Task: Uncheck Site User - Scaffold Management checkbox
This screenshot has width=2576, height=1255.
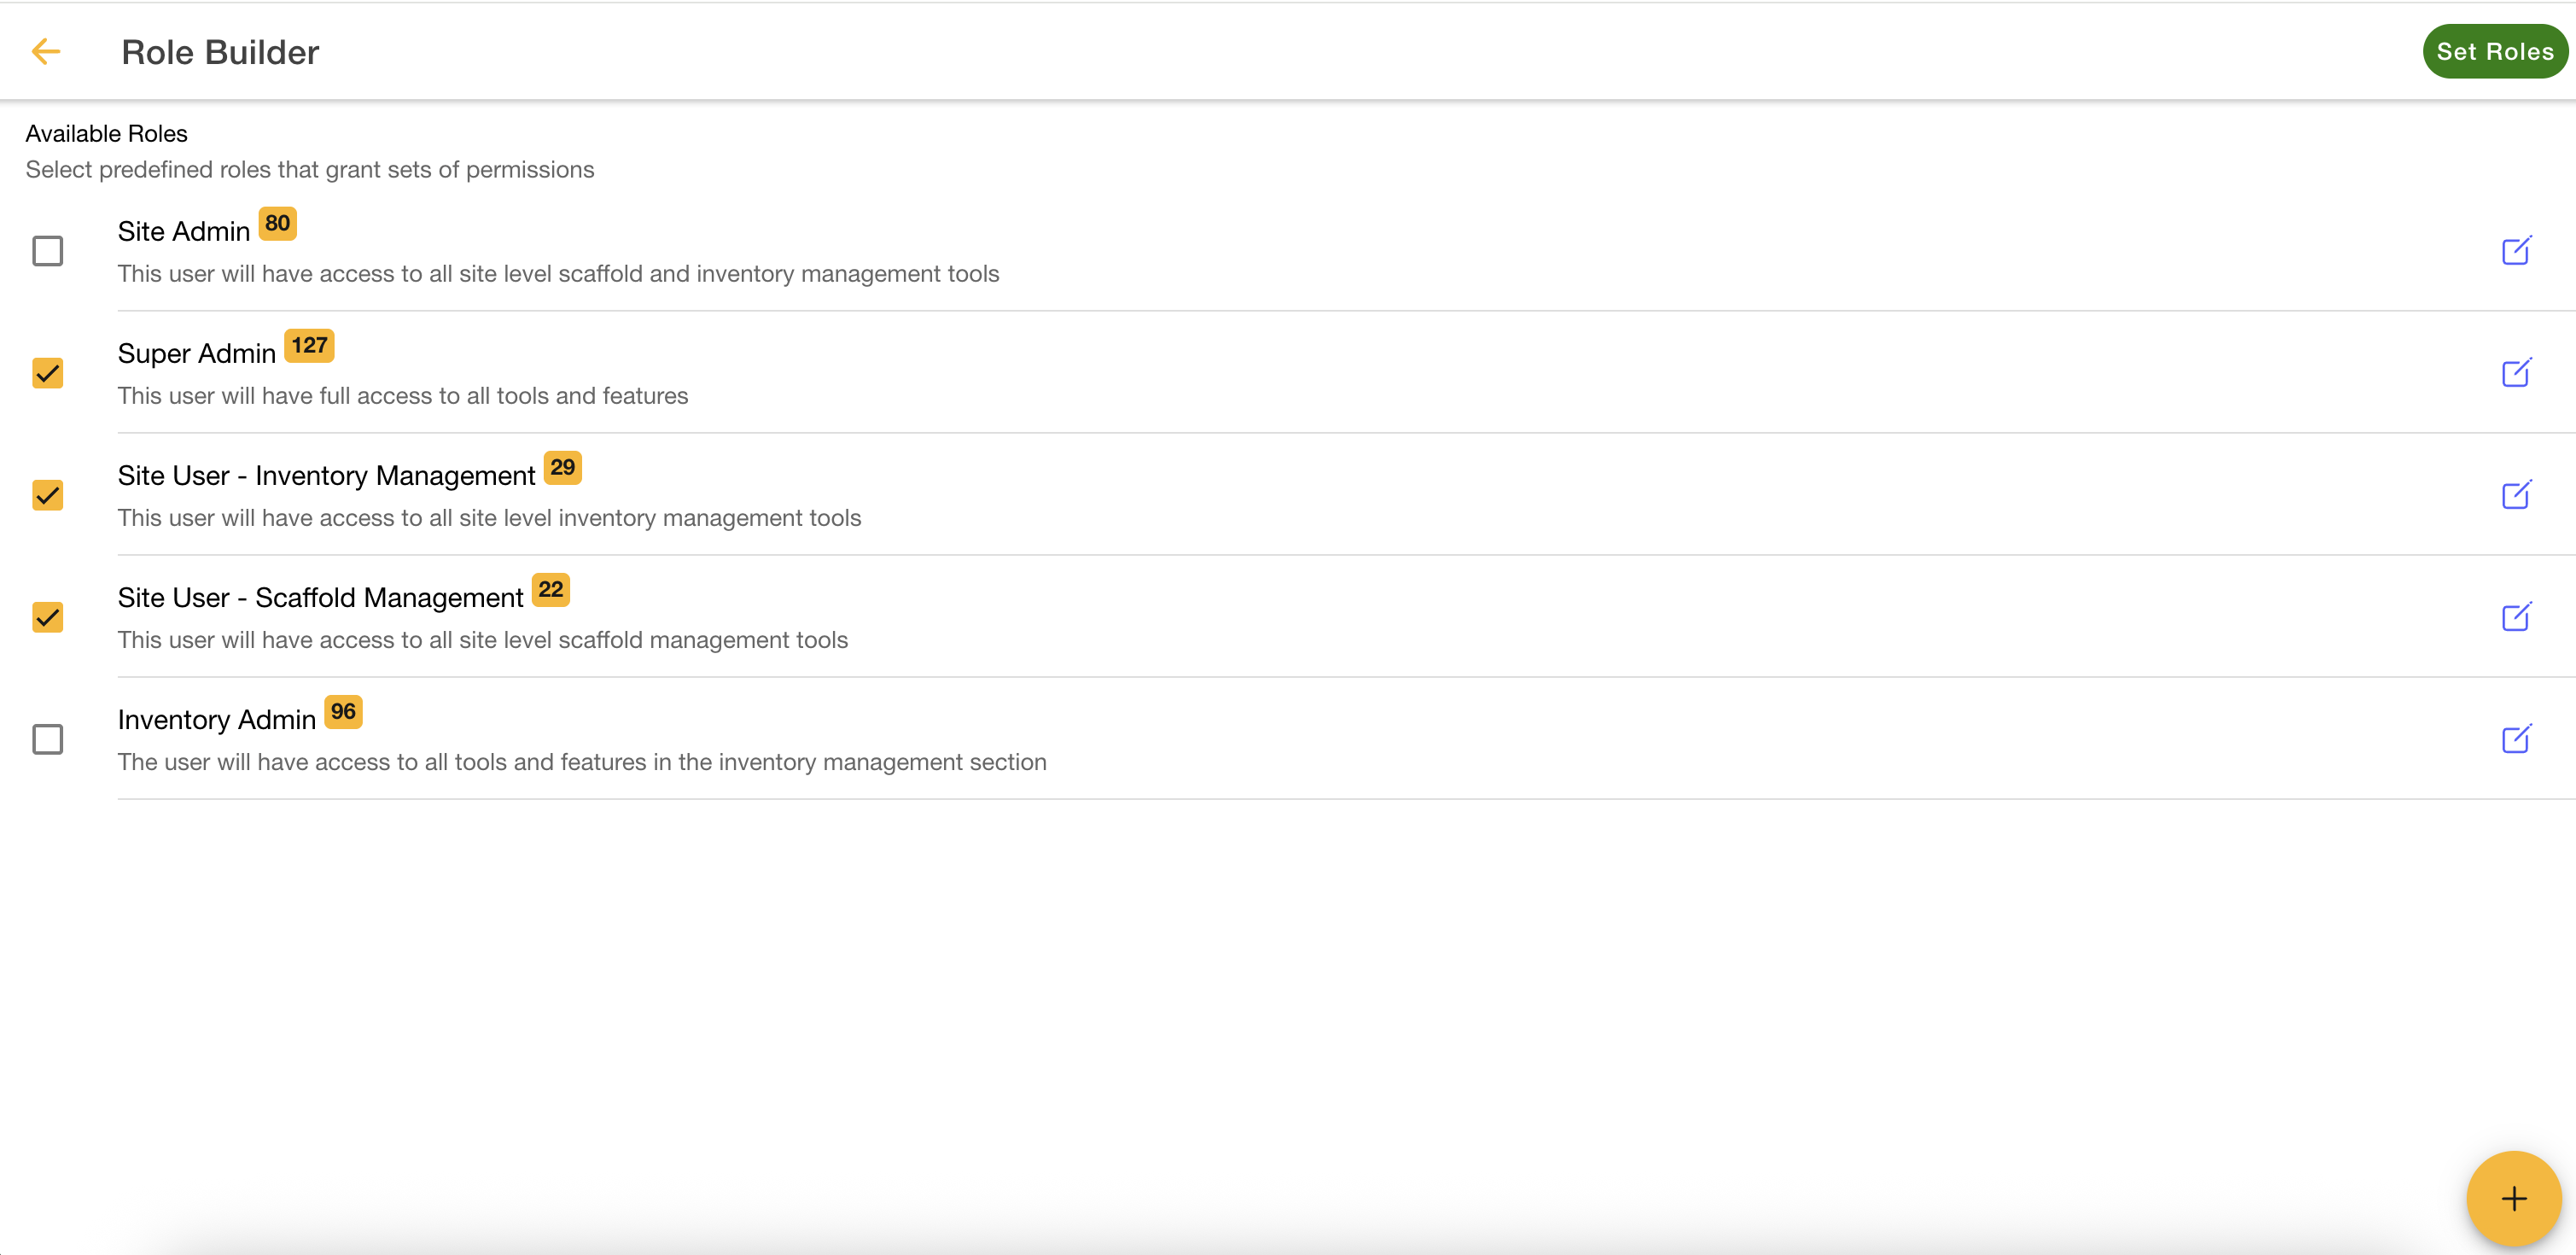Action: pyautogui.click(x=48, y=616)
